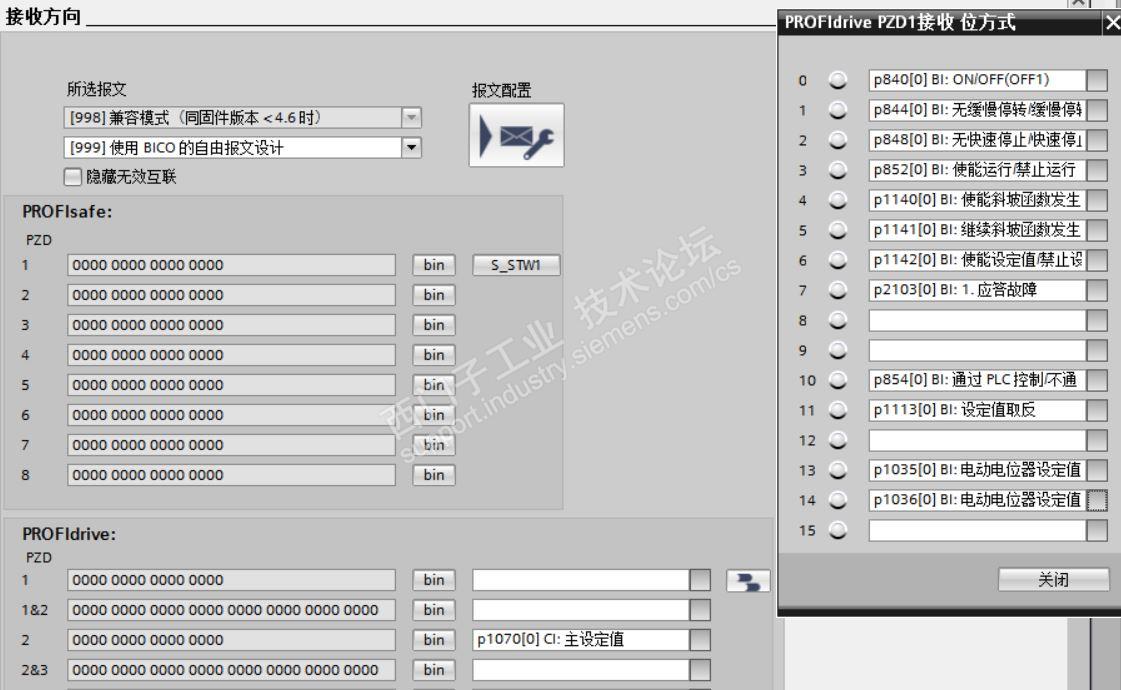Screen dimensions: 1121x690
Task: Click bin button for PROFIdrive PZD 1&2
Action: (x=433, y=610)
